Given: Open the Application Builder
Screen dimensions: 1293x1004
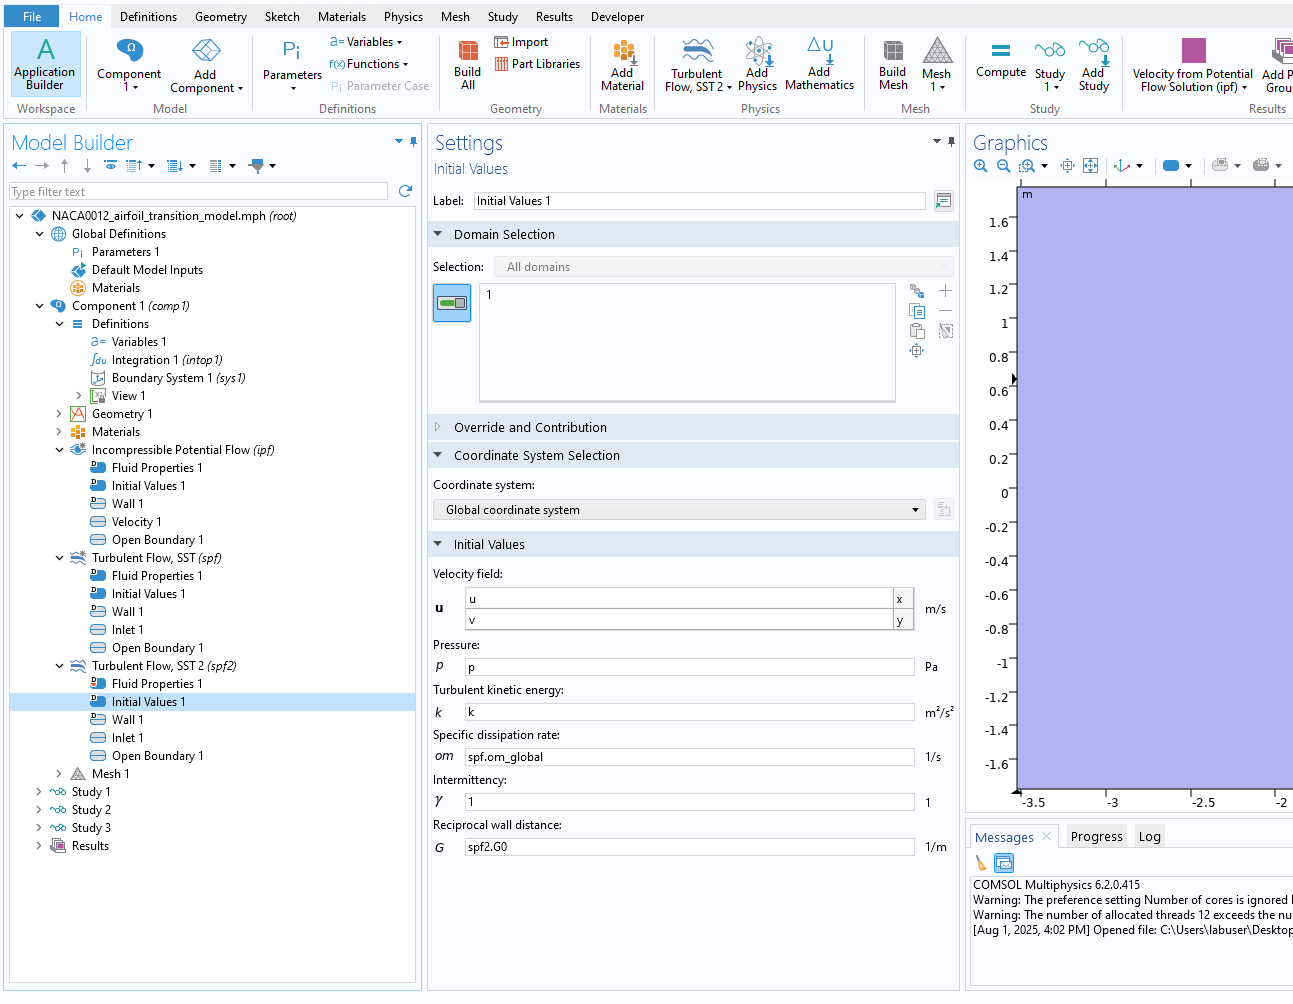Looking at the screenshot, I should click(45, 63).
